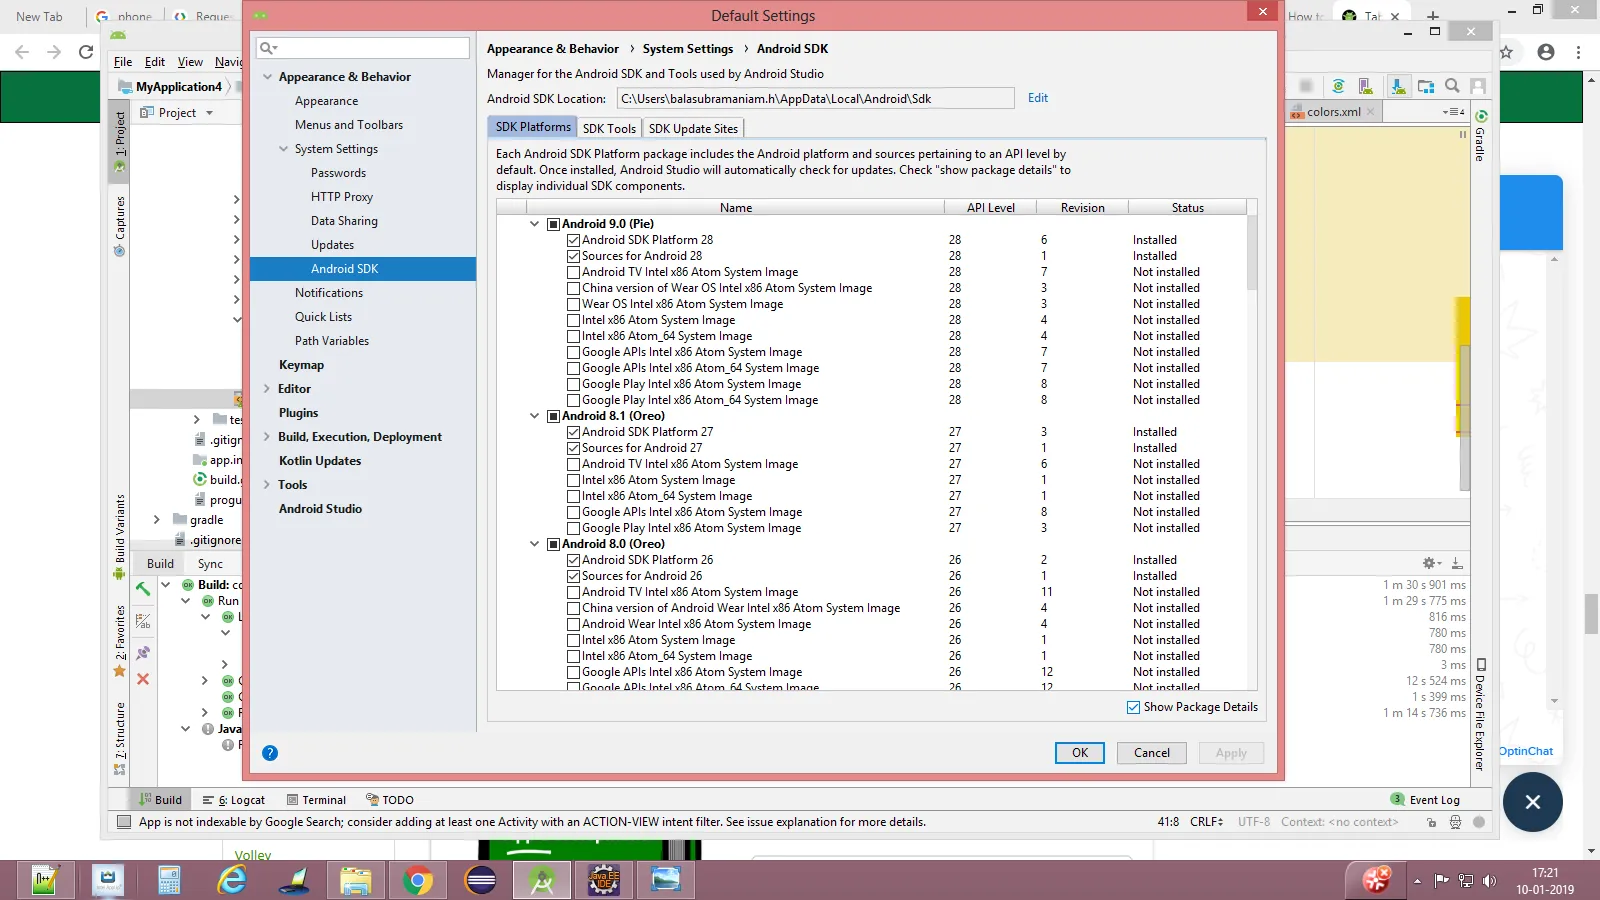Reload the Chrome page
Image resolution: width=1600 pixels, height=900 pixels.
86,52
